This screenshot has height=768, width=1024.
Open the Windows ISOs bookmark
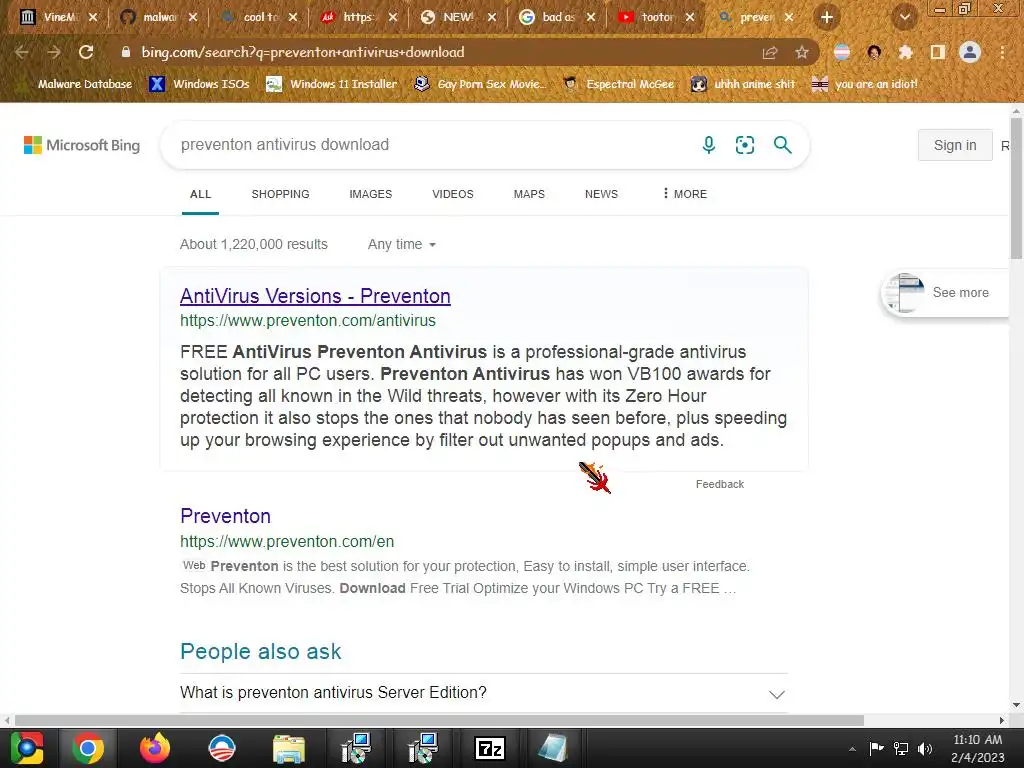tap(199, 84)
